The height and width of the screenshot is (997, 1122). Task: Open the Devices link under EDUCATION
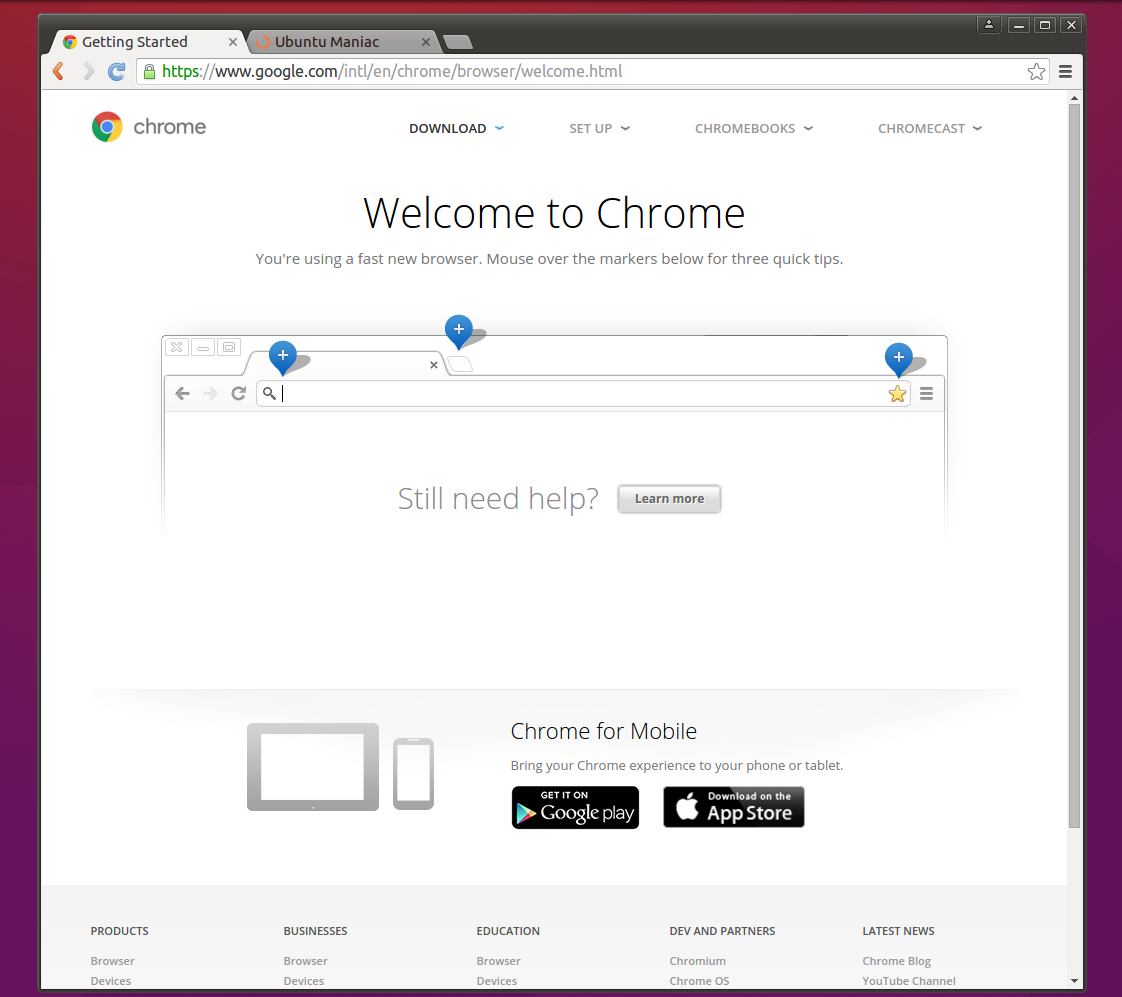497,981
